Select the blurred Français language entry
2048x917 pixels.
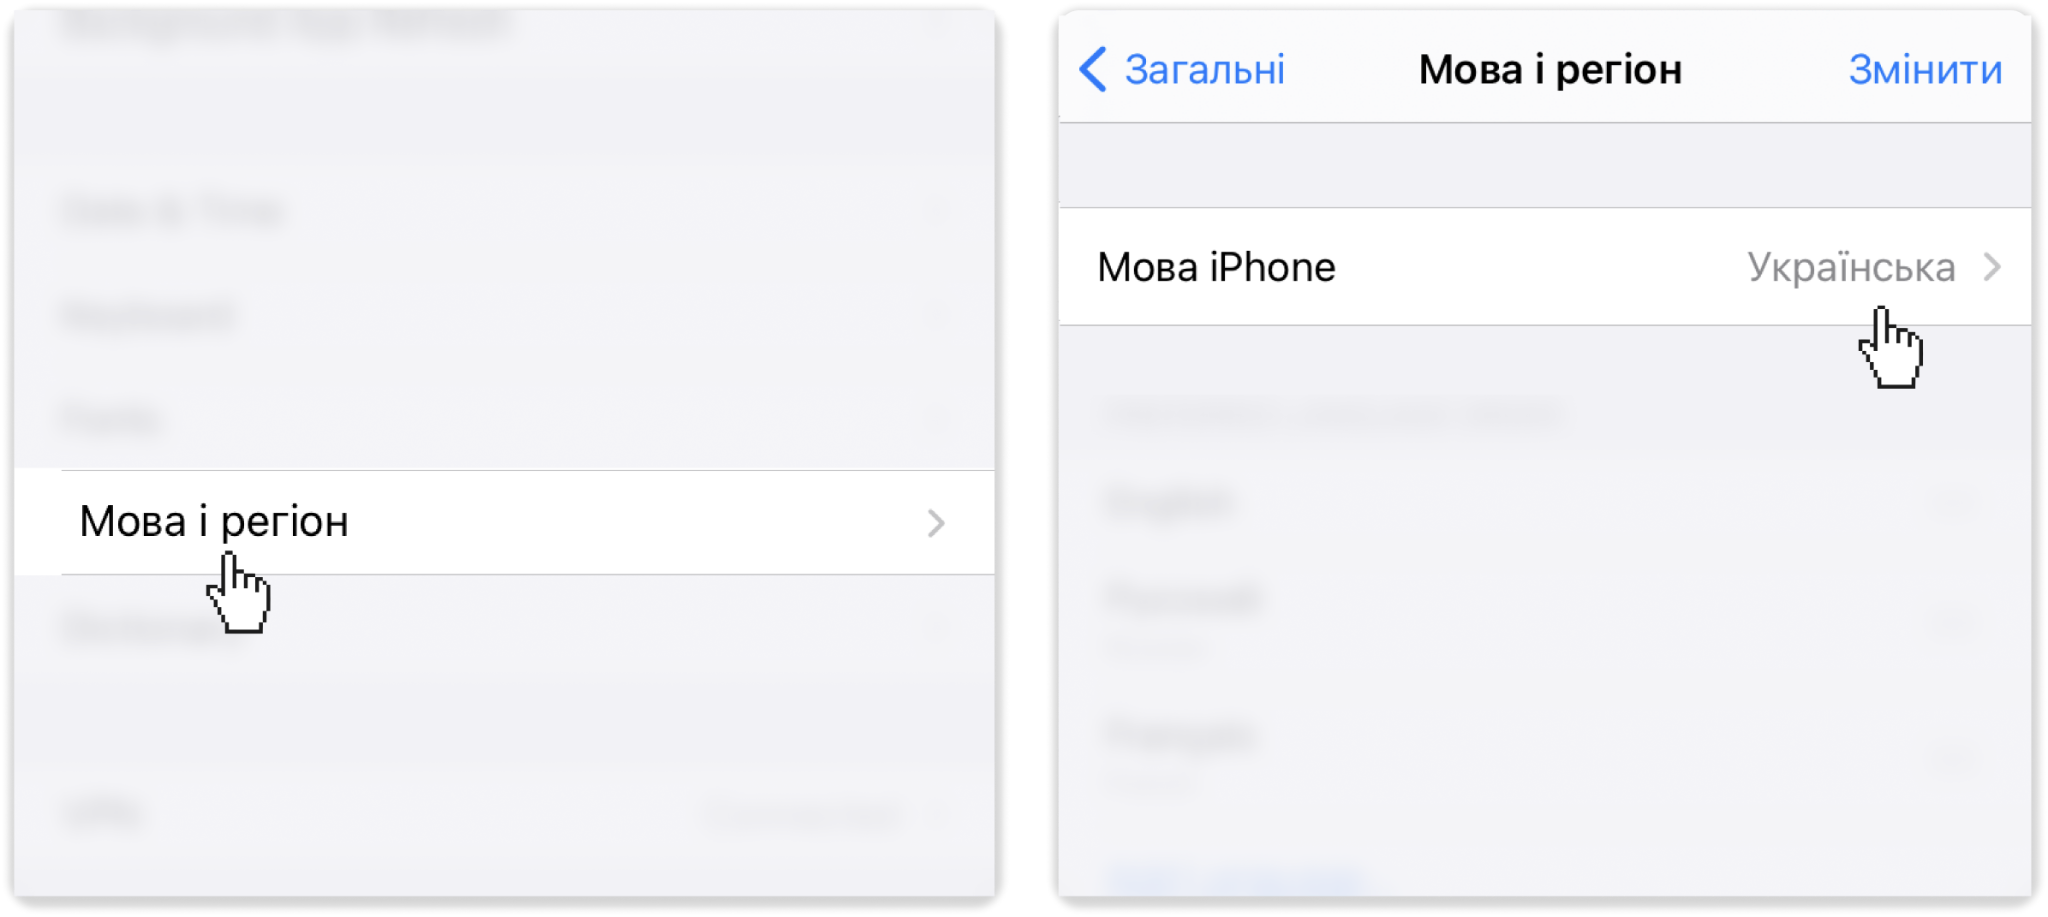click(x=1545, y=748)
